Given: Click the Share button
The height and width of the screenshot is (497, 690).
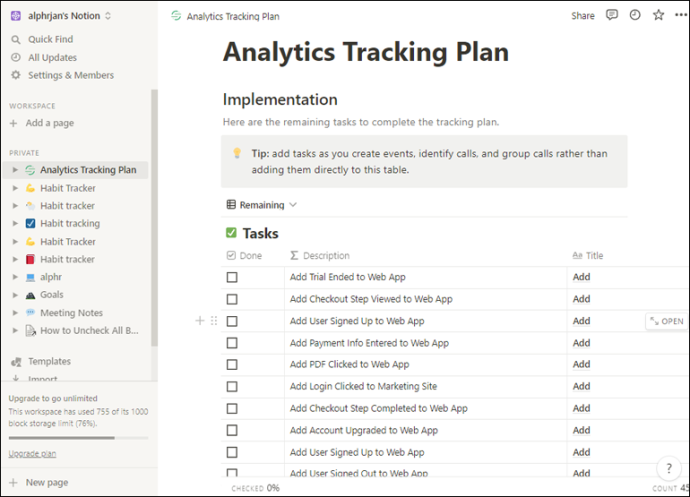Looking at the screenshot, I should 583,16.
